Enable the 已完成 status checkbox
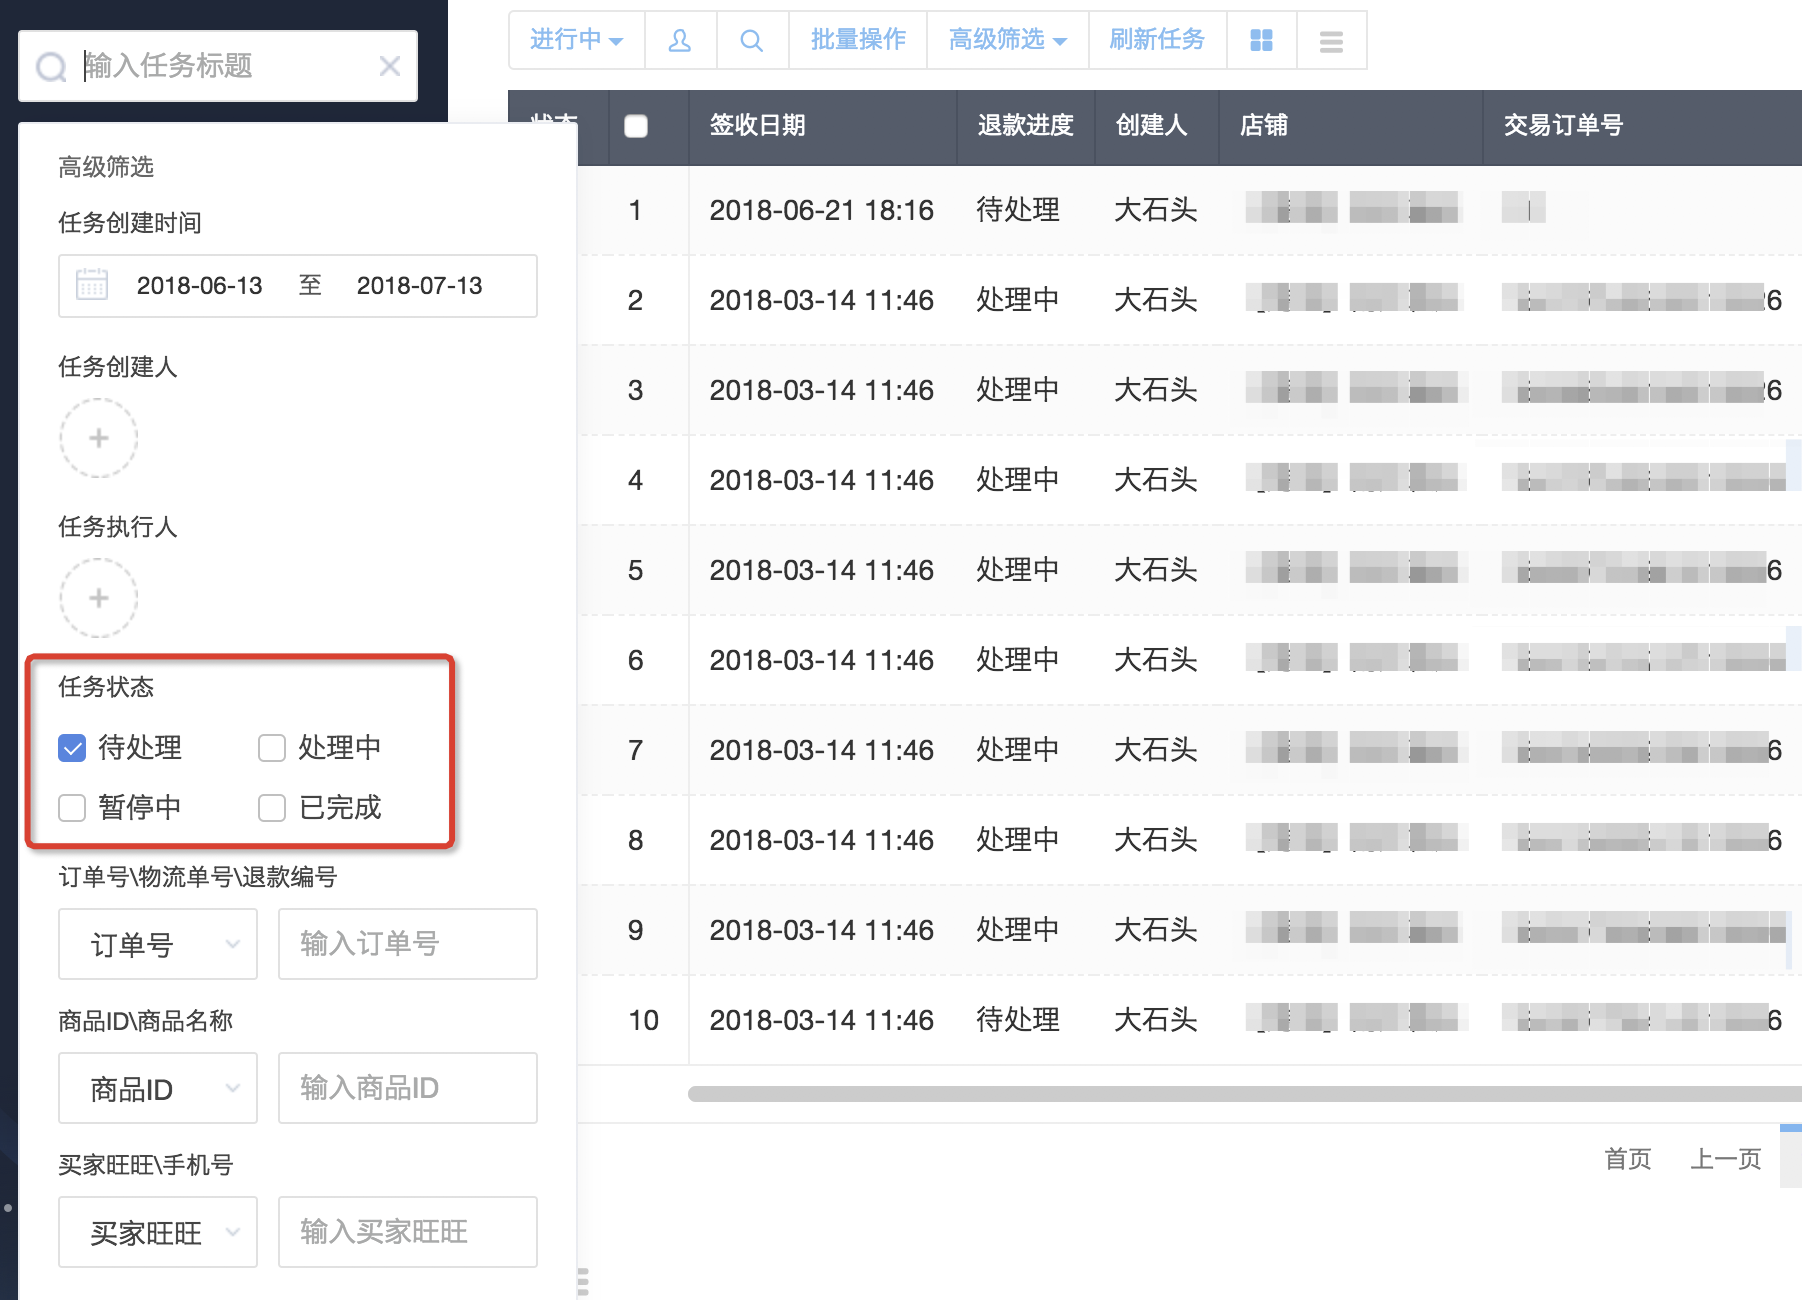The height and width of the screenshot is (1300, 1802). pos(272,808)
